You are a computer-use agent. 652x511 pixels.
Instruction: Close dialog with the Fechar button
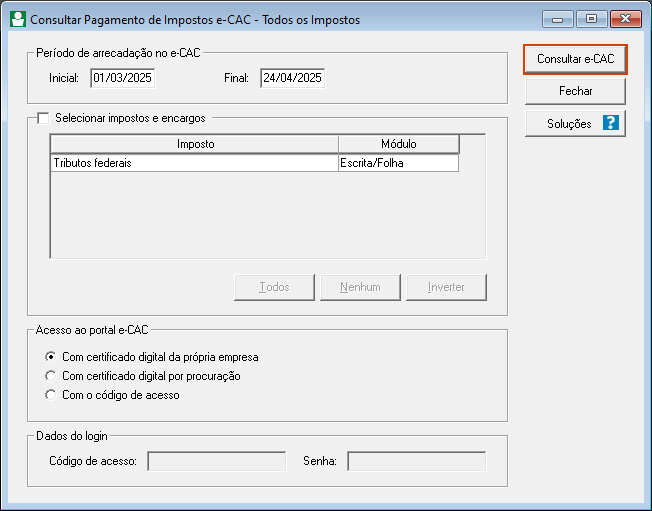pos(575,91)
